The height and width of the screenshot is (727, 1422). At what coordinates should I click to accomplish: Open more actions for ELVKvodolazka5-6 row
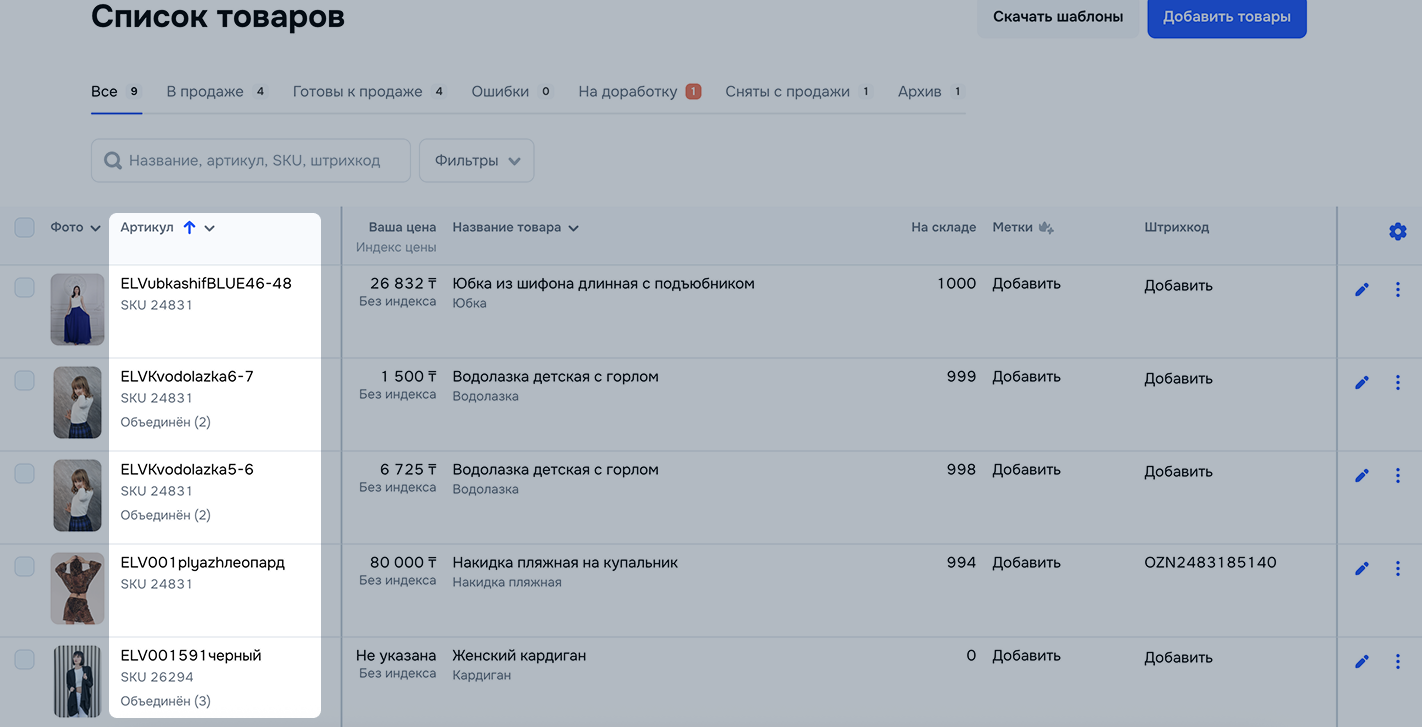pos(1398,476)
